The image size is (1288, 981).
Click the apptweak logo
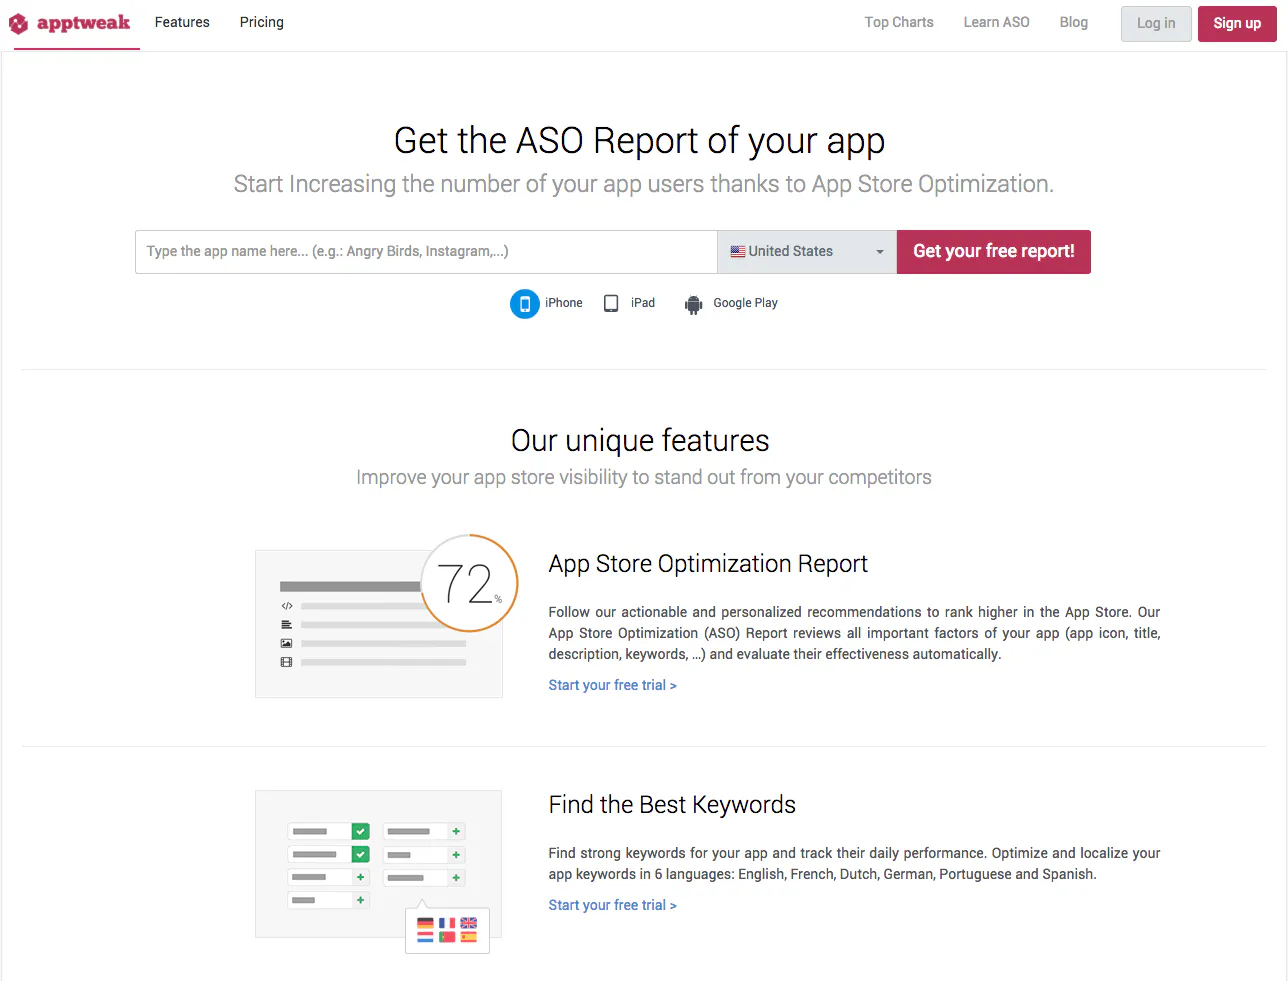(x=70, y=23)
